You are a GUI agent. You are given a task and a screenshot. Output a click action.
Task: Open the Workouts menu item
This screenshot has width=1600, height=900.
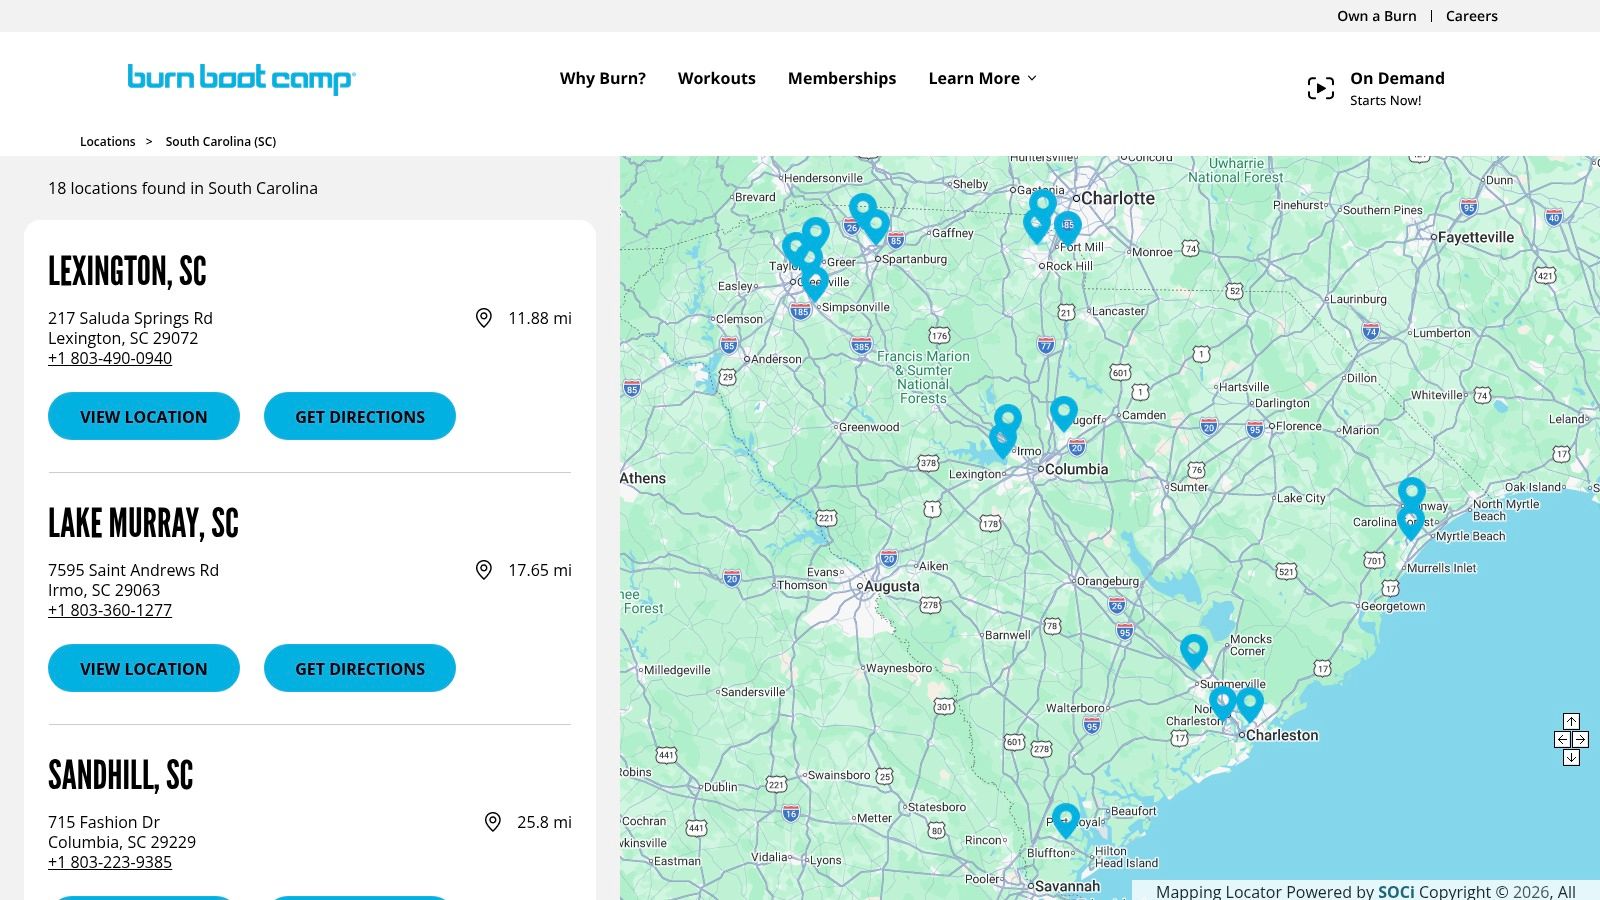[716, 78]
